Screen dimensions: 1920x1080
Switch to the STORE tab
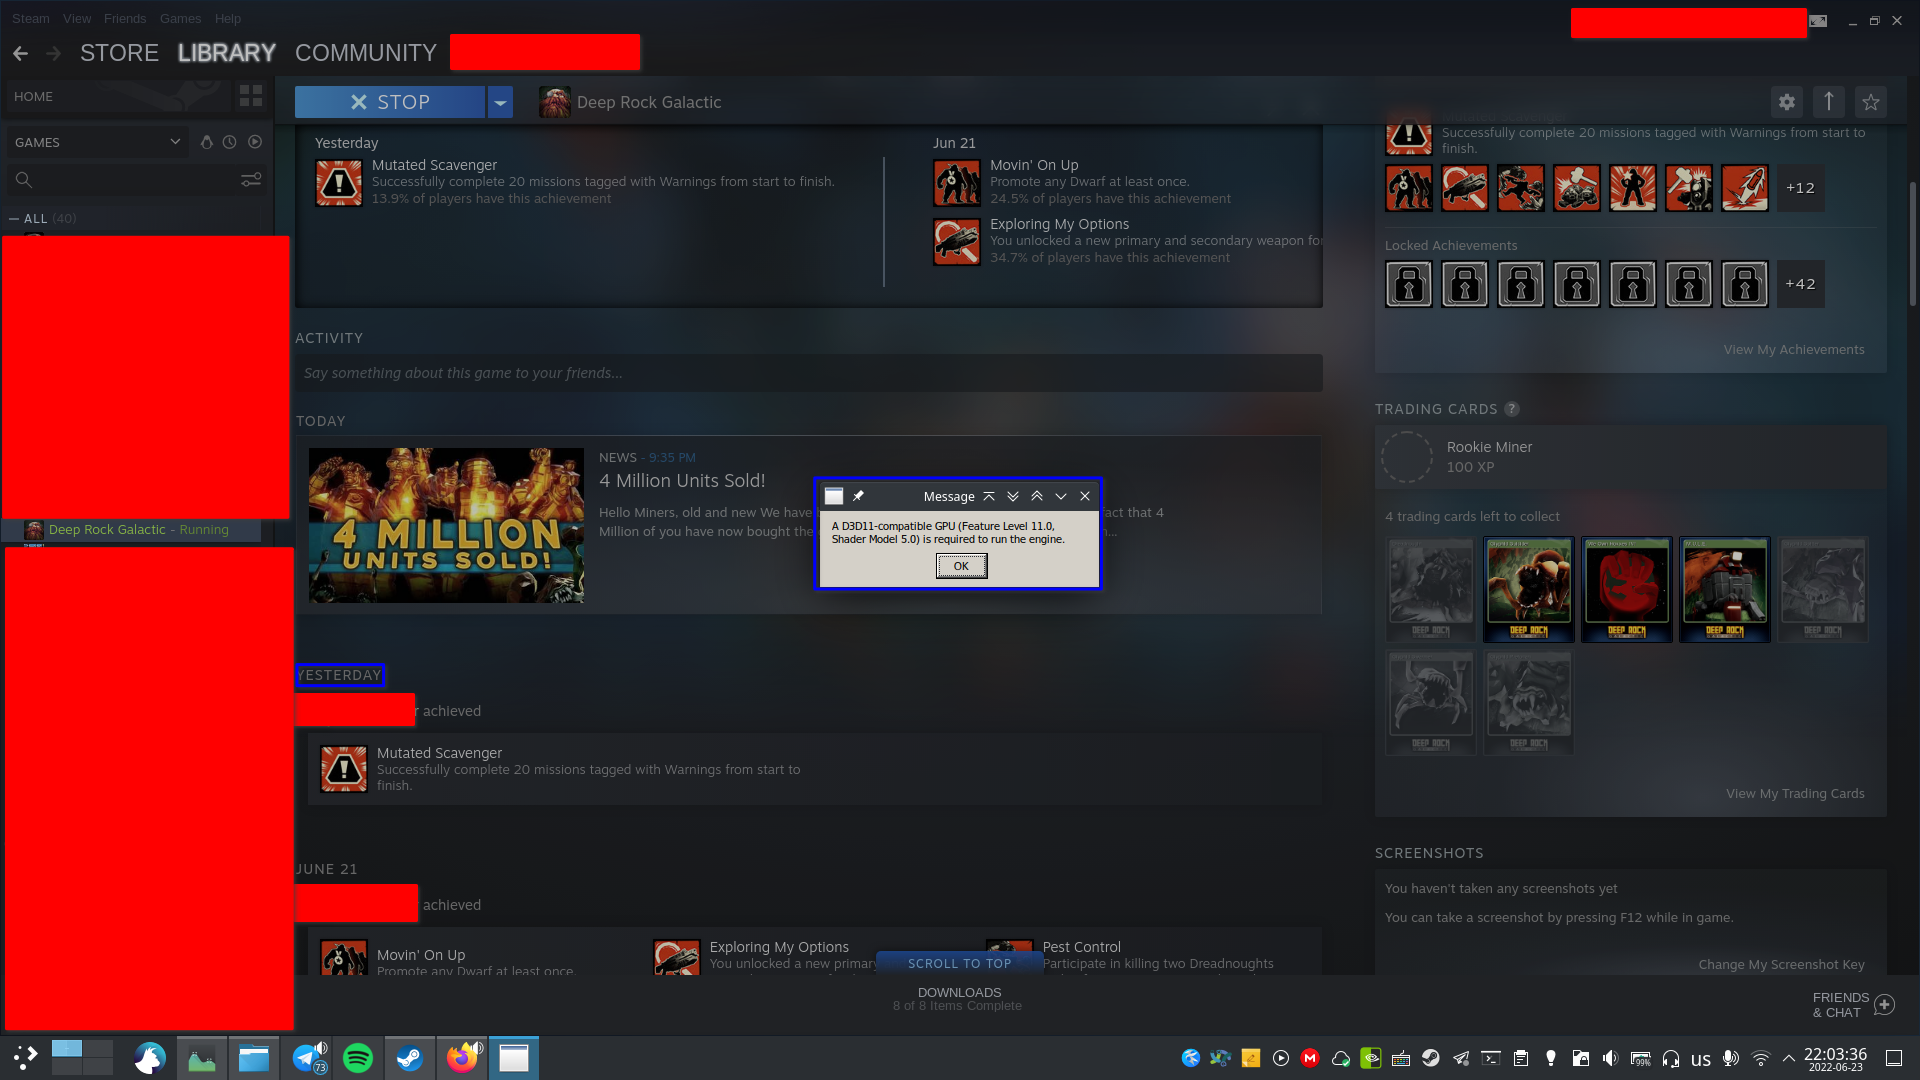119,53
